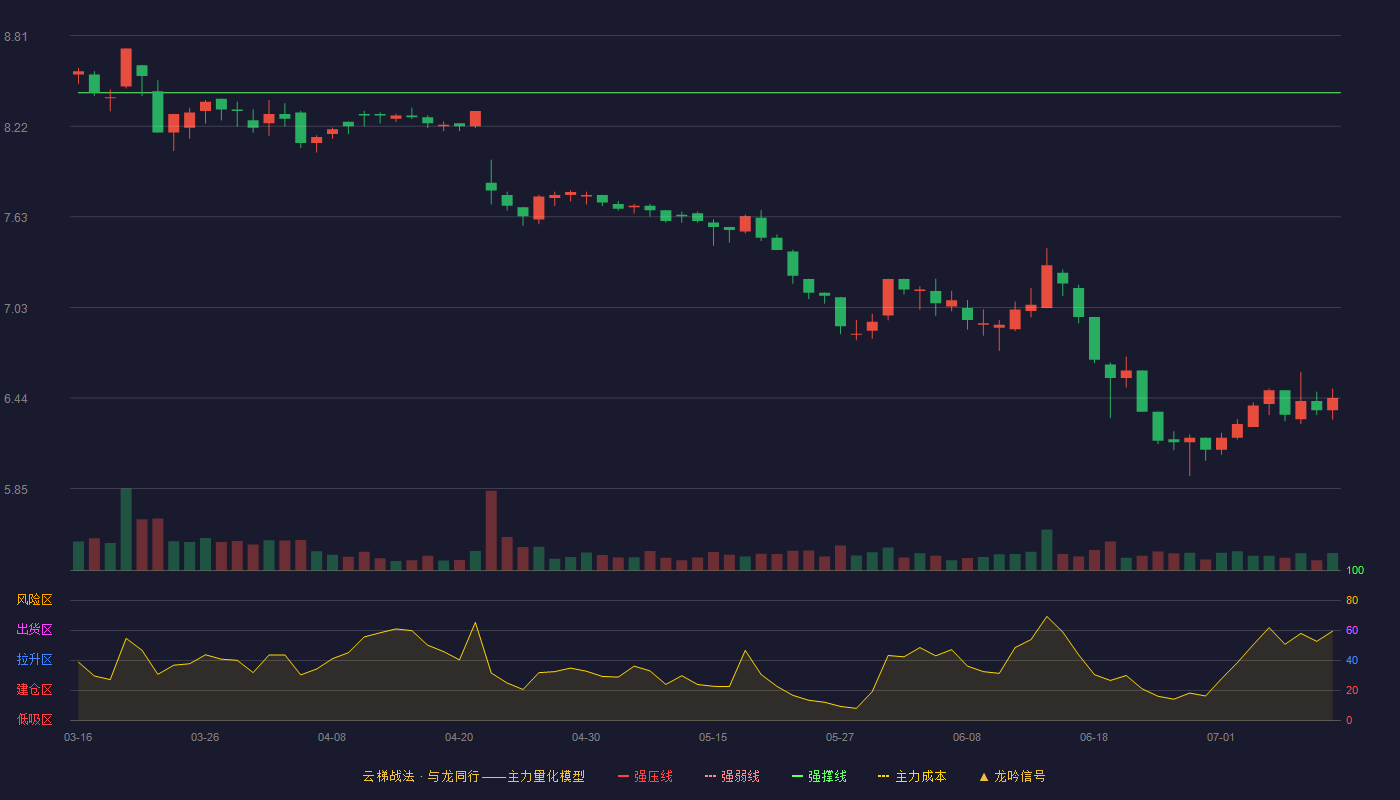Click the 8.22 price axis label
The width and height of the screenshot is (1400, 800).
tap(16, 128)
